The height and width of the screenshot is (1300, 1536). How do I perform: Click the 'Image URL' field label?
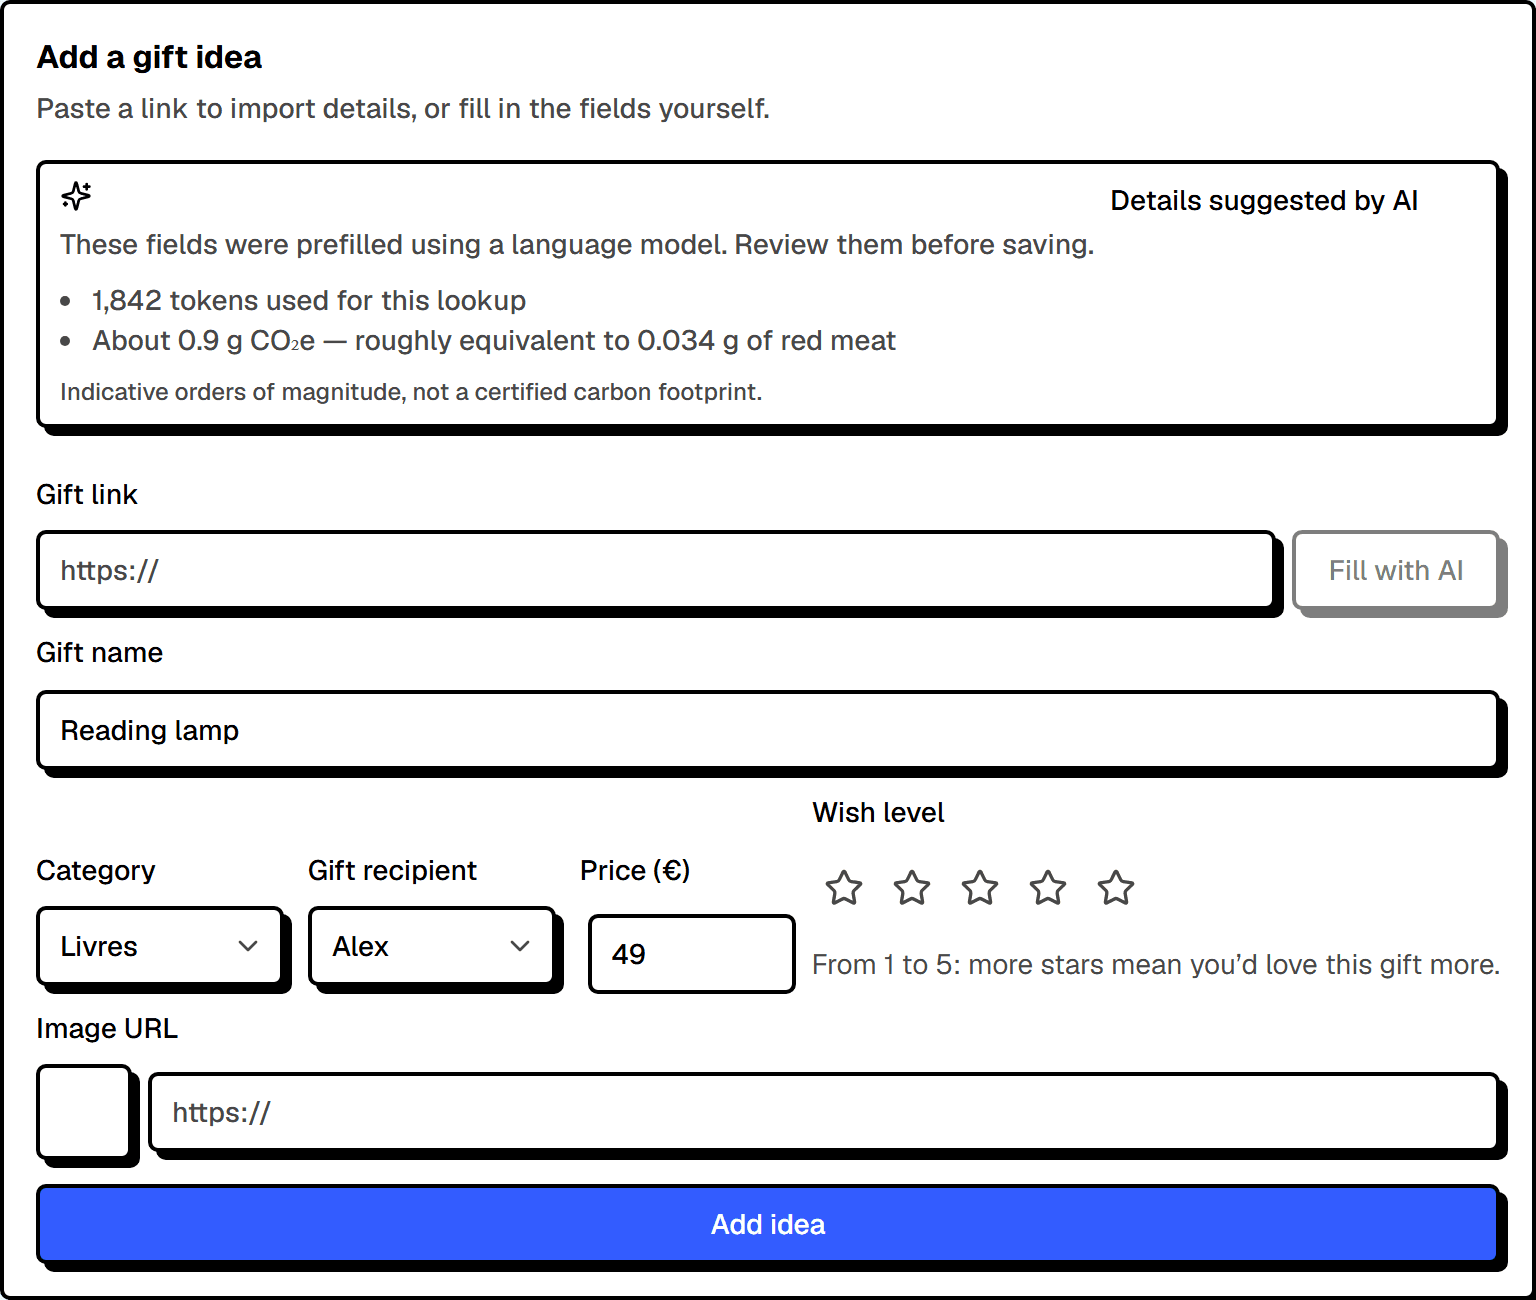pyautogui.click(x=107, y=1029)
